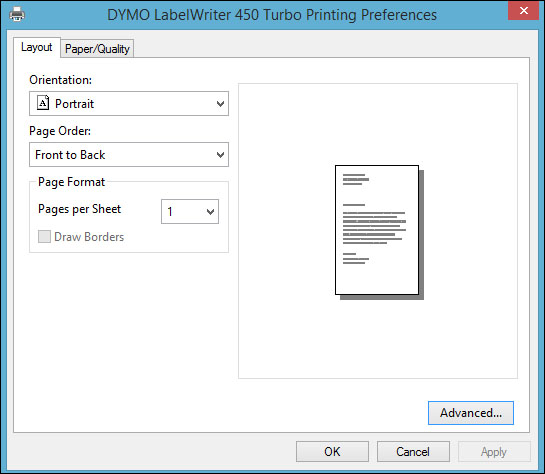Click the 'Page Format' group label
Viewport: 545px width, 474px height.
(x=72, y=182)
